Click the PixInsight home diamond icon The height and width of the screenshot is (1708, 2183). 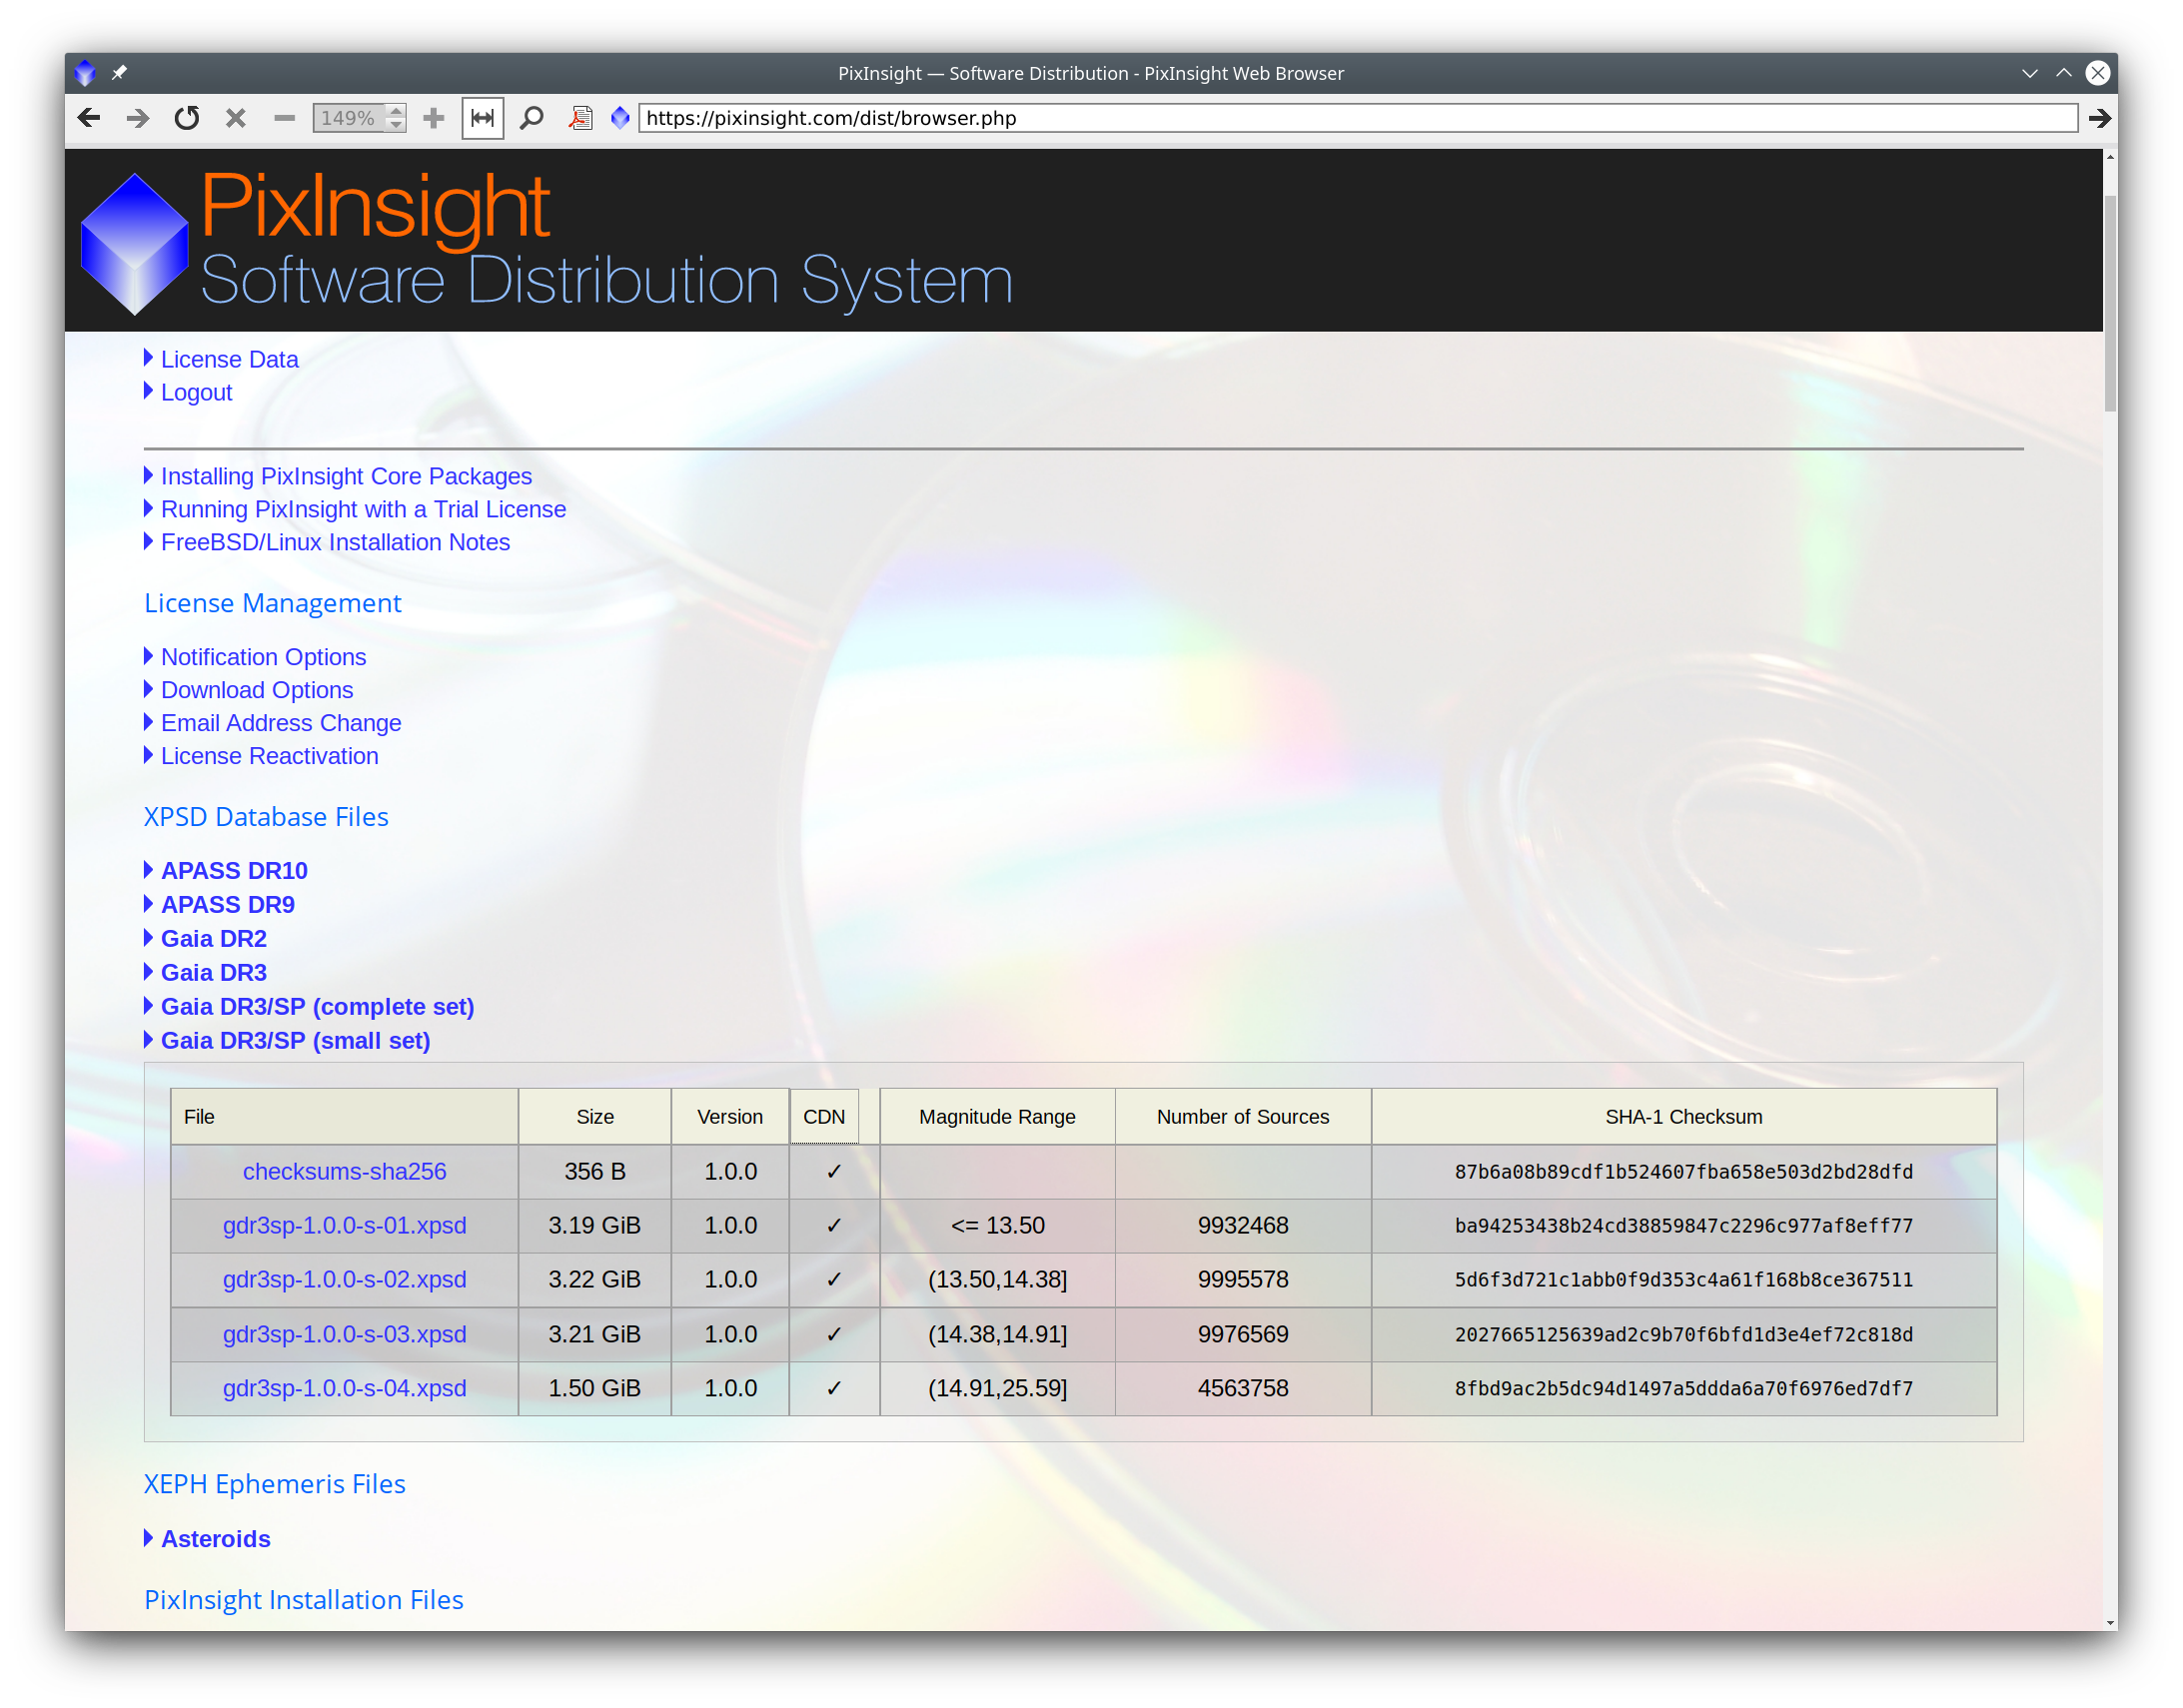[x=620, y=118]
